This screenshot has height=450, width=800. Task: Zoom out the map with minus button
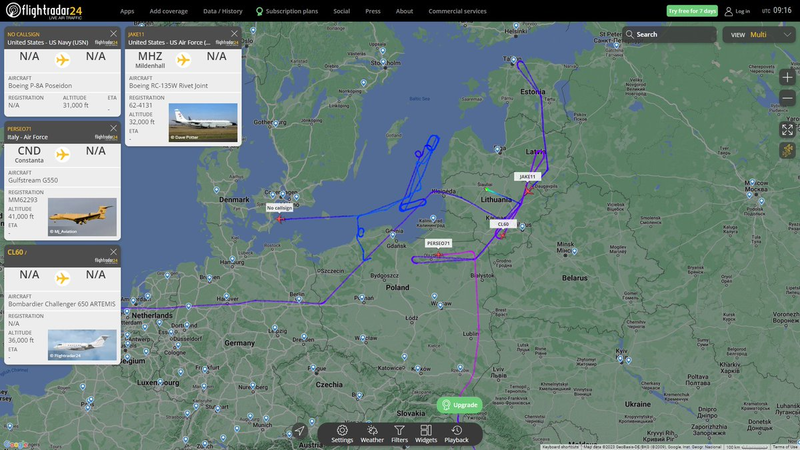[x=787, y=98]
